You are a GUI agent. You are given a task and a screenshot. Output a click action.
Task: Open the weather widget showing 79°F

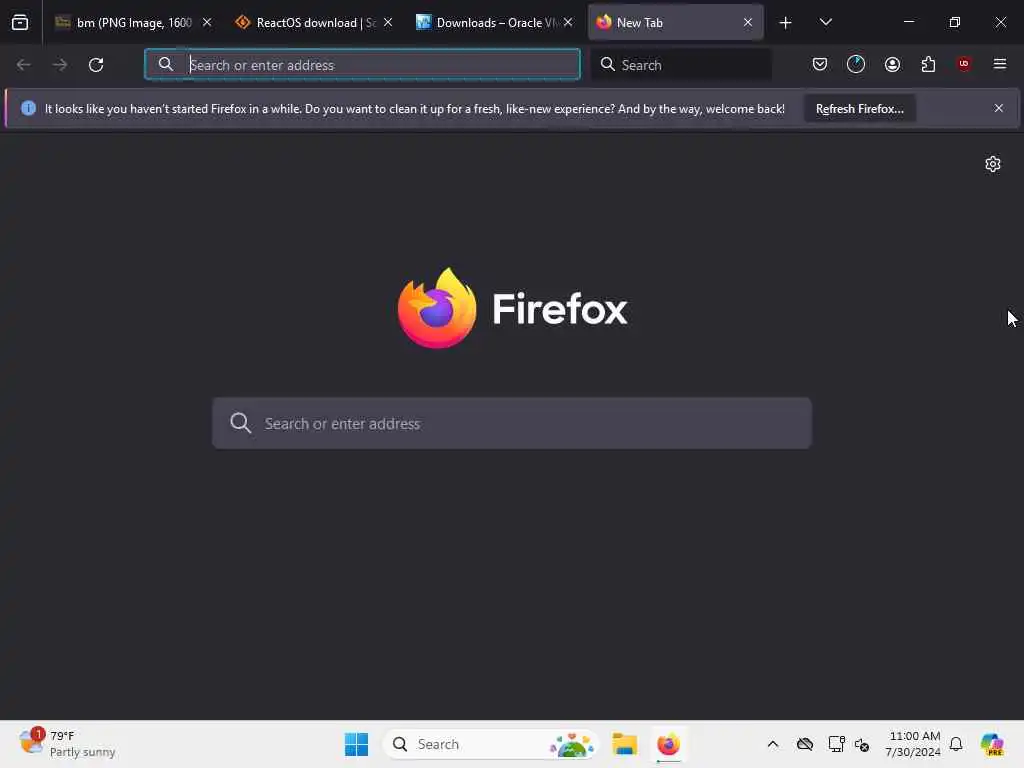pos(67,744)
